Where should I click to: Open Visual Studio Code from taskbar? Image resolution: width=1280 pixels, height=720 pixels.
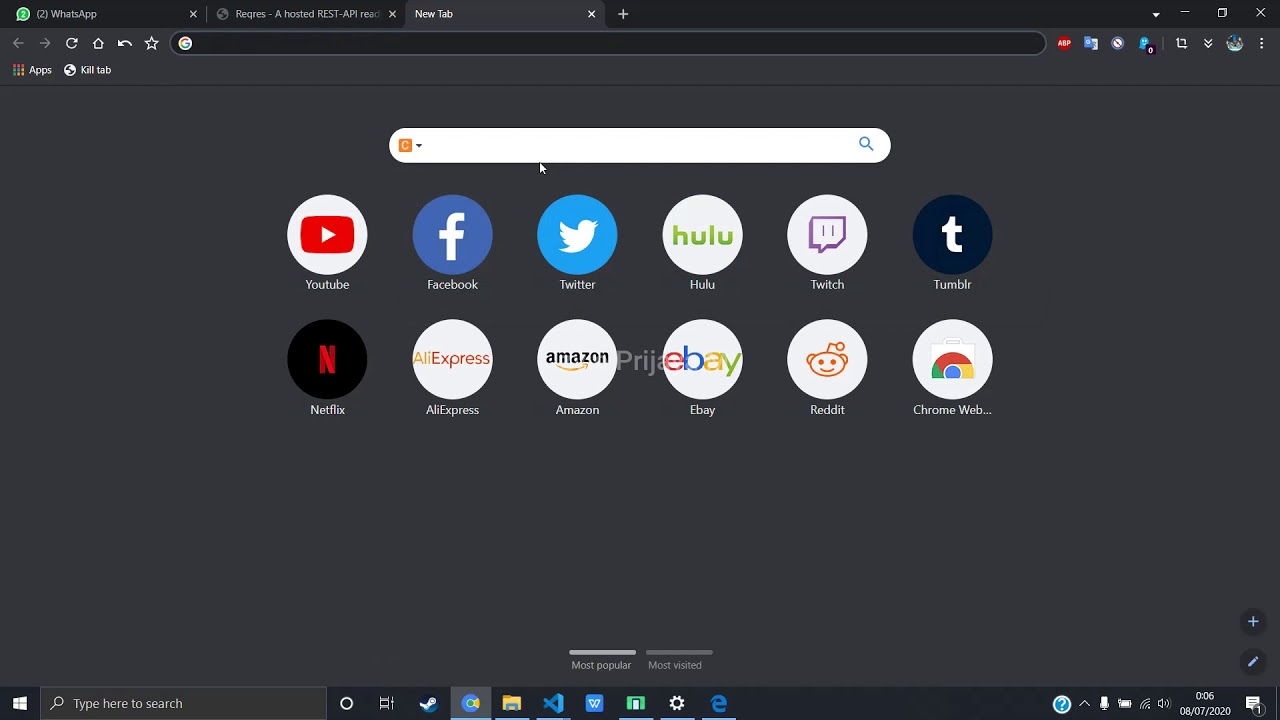[553, 703]
